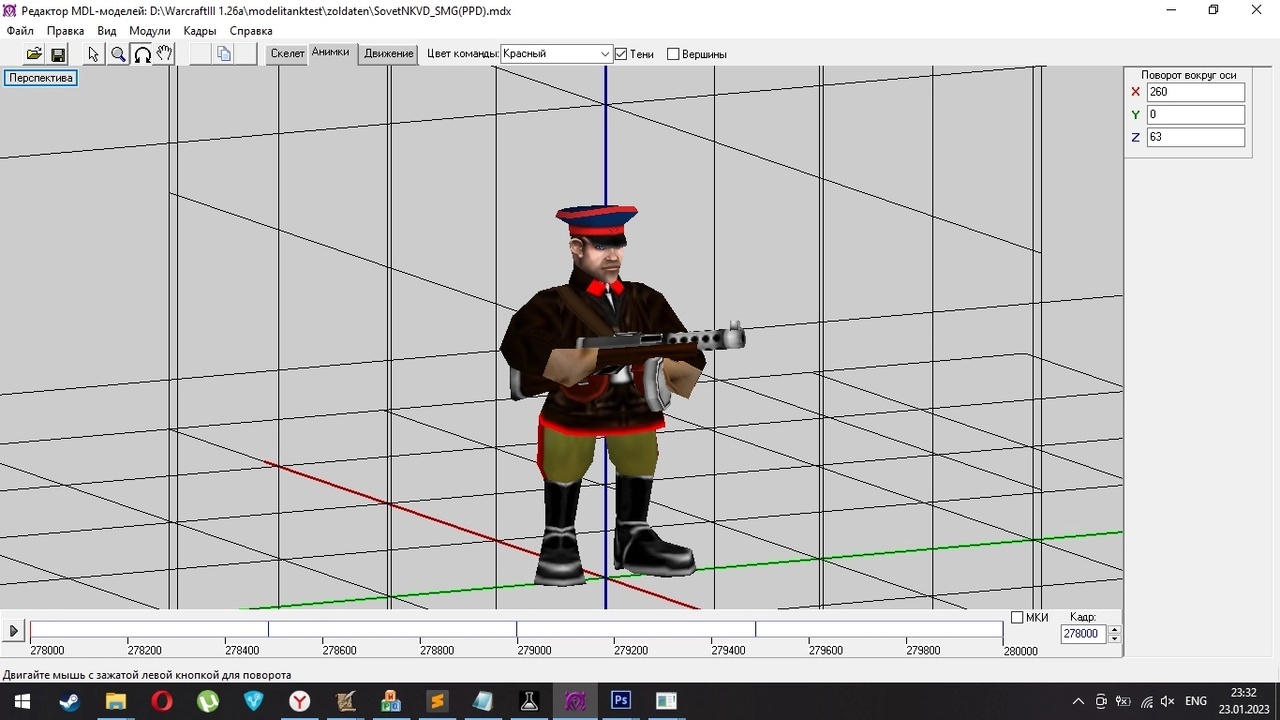Increase frame number with up arrow

(1115, 630)
